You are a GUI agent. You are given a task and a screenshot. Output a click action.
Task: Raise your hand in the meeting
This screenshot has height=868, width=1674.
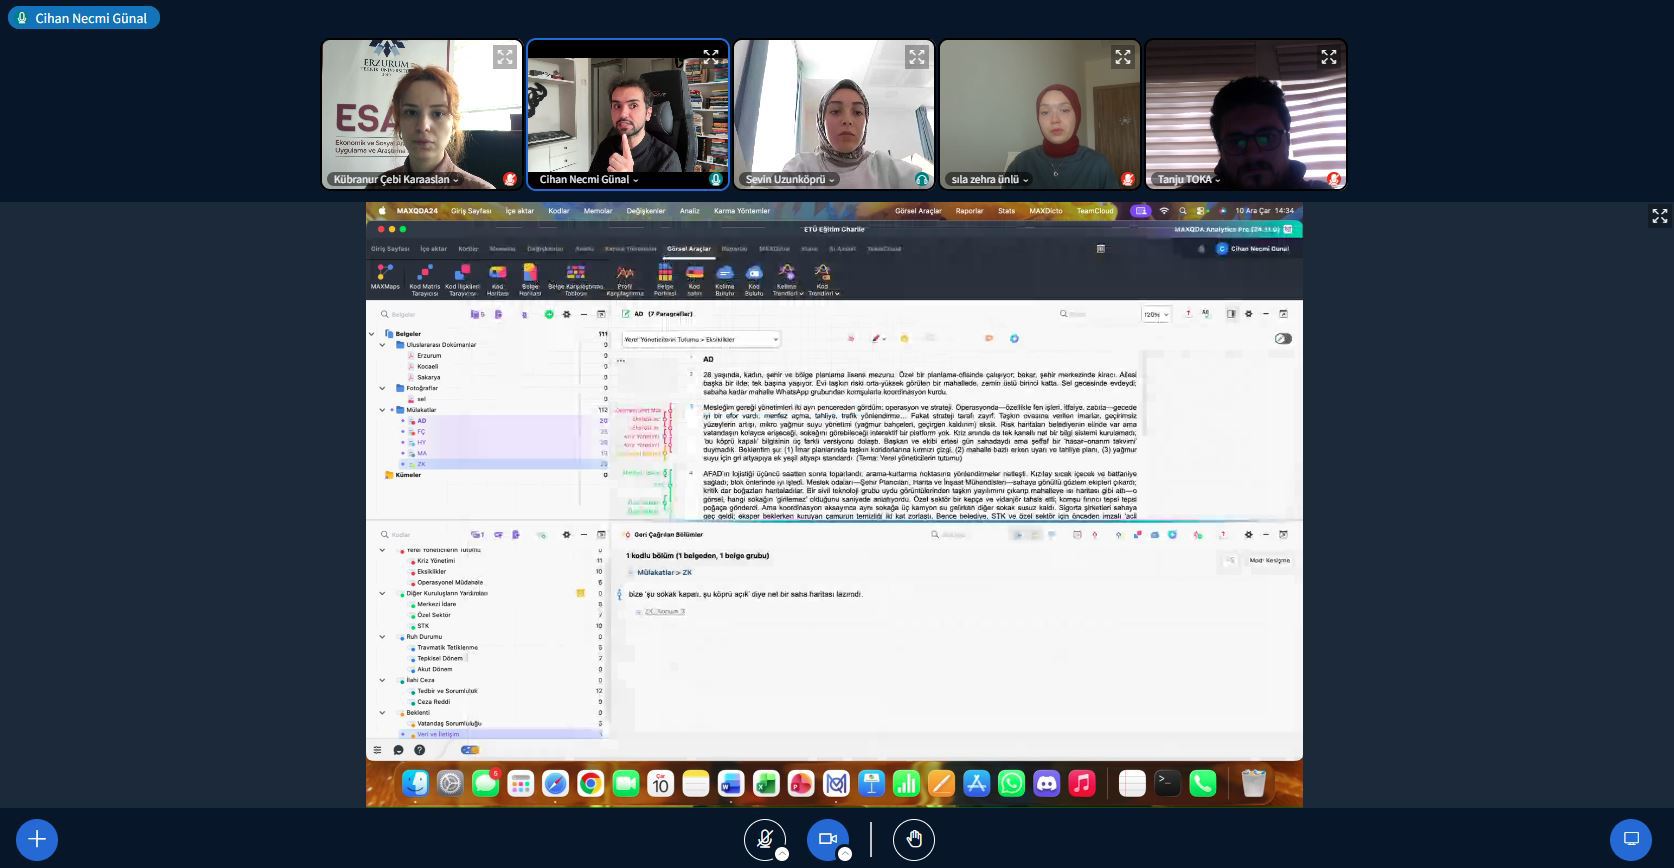[x=913, y=839]
